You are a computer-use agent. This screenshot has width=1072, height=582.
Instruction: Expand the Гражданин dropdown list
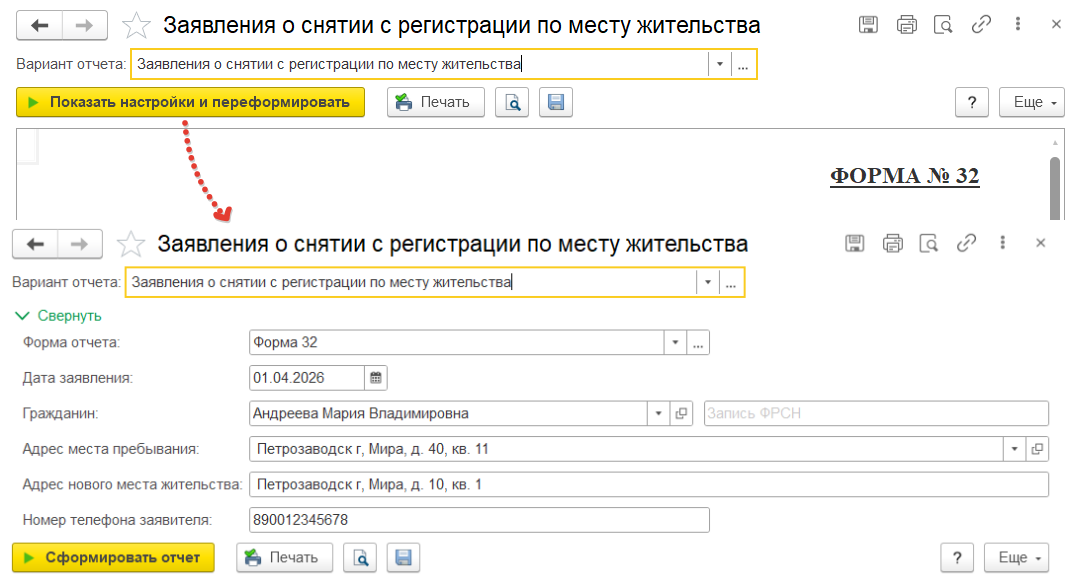tap(659, 414)
